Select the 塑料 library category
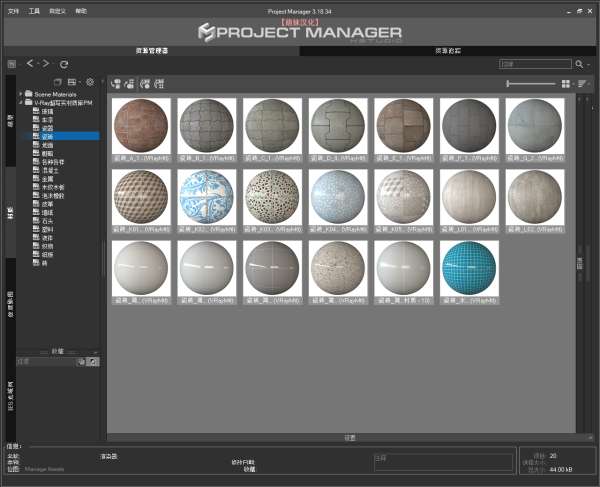 [47, 230]
